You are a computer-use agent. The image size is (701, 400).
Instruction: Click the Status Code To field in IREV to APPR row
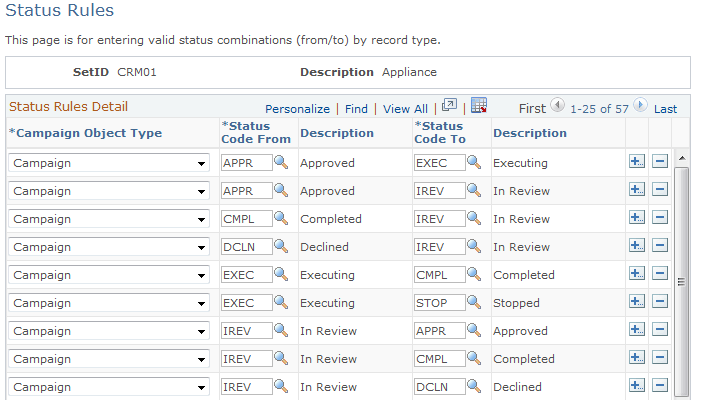[439, 331]
